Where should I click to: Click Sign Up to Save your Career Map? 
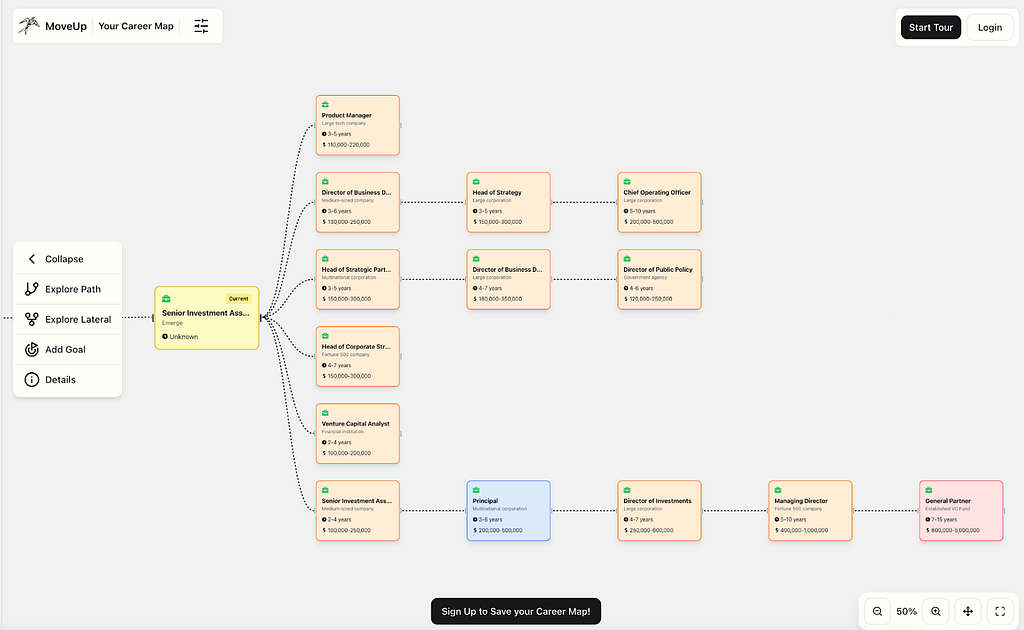pos(515,611)
